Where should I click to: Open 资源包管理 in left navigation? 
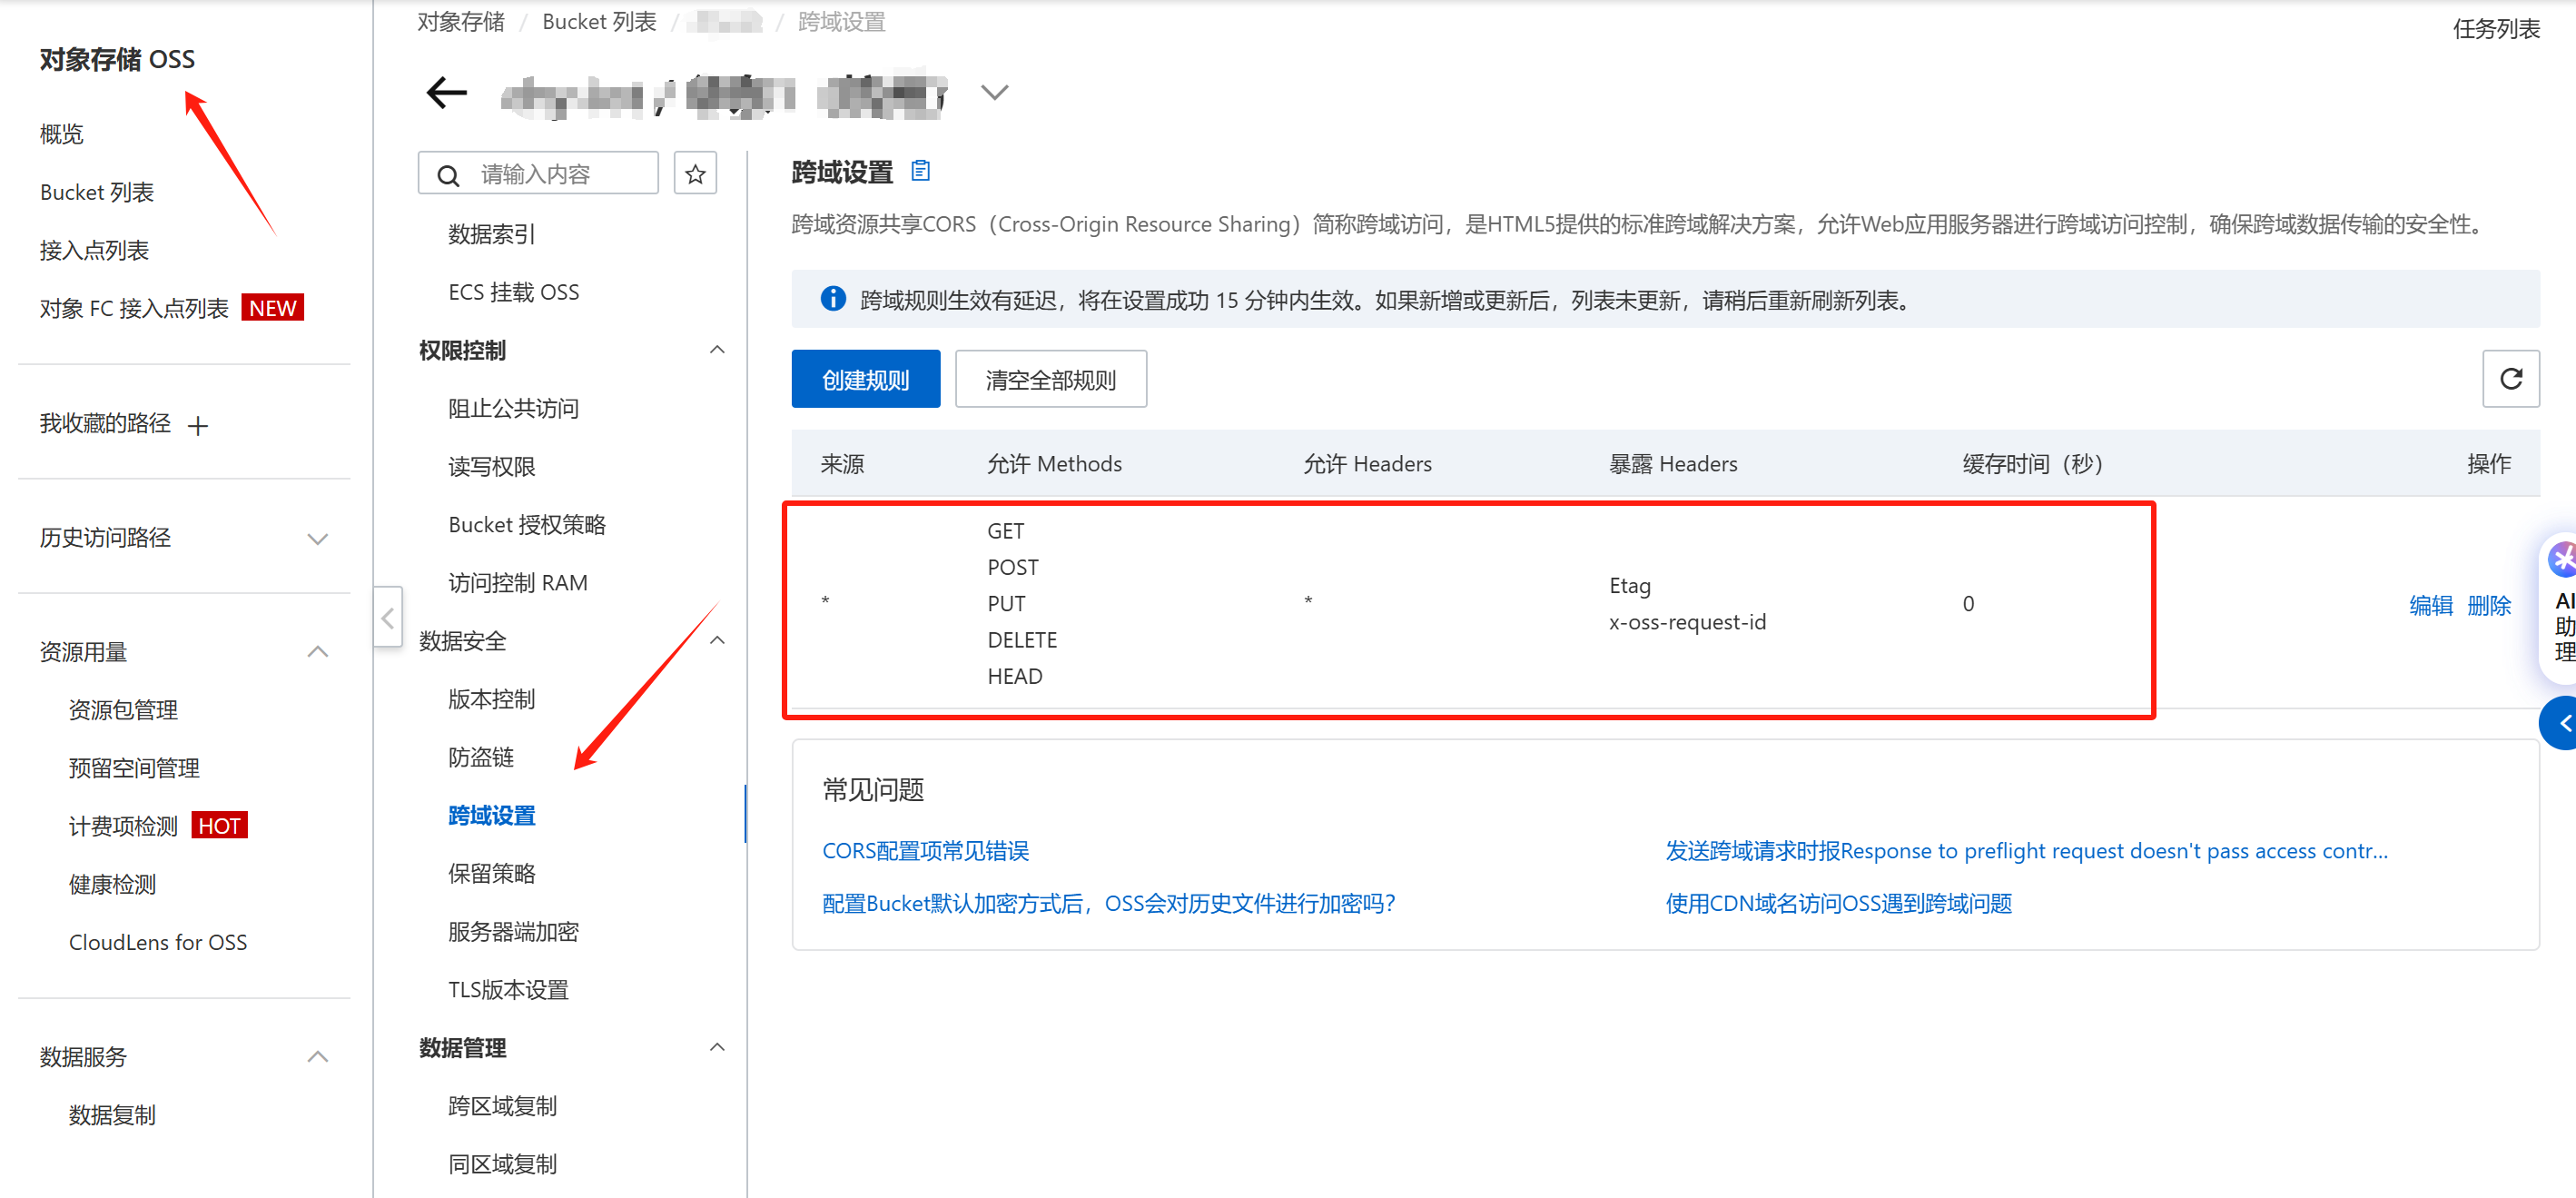[x=123, y=710]
